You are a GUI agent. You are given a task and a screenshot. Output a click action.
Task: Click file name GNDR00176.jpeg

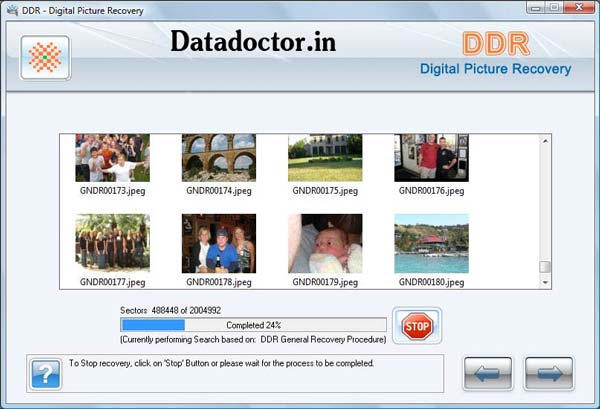click(x=431, y=191)
